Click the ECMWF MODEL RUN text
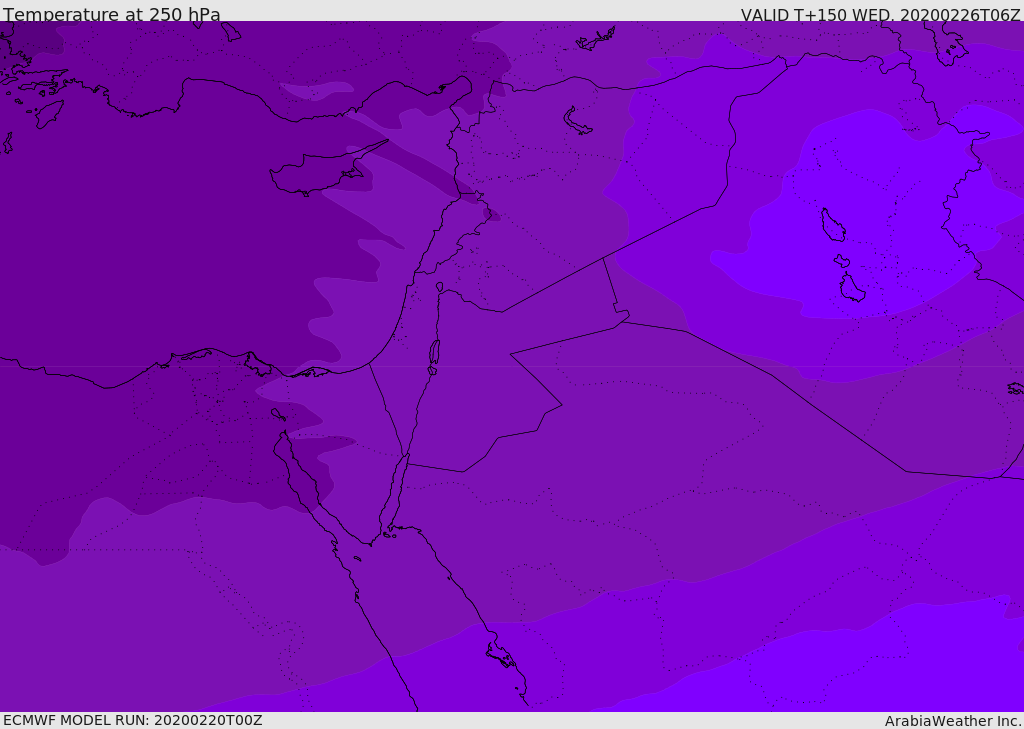The width and height of the screenshot is (1024, 729). [x=132, y=720]
